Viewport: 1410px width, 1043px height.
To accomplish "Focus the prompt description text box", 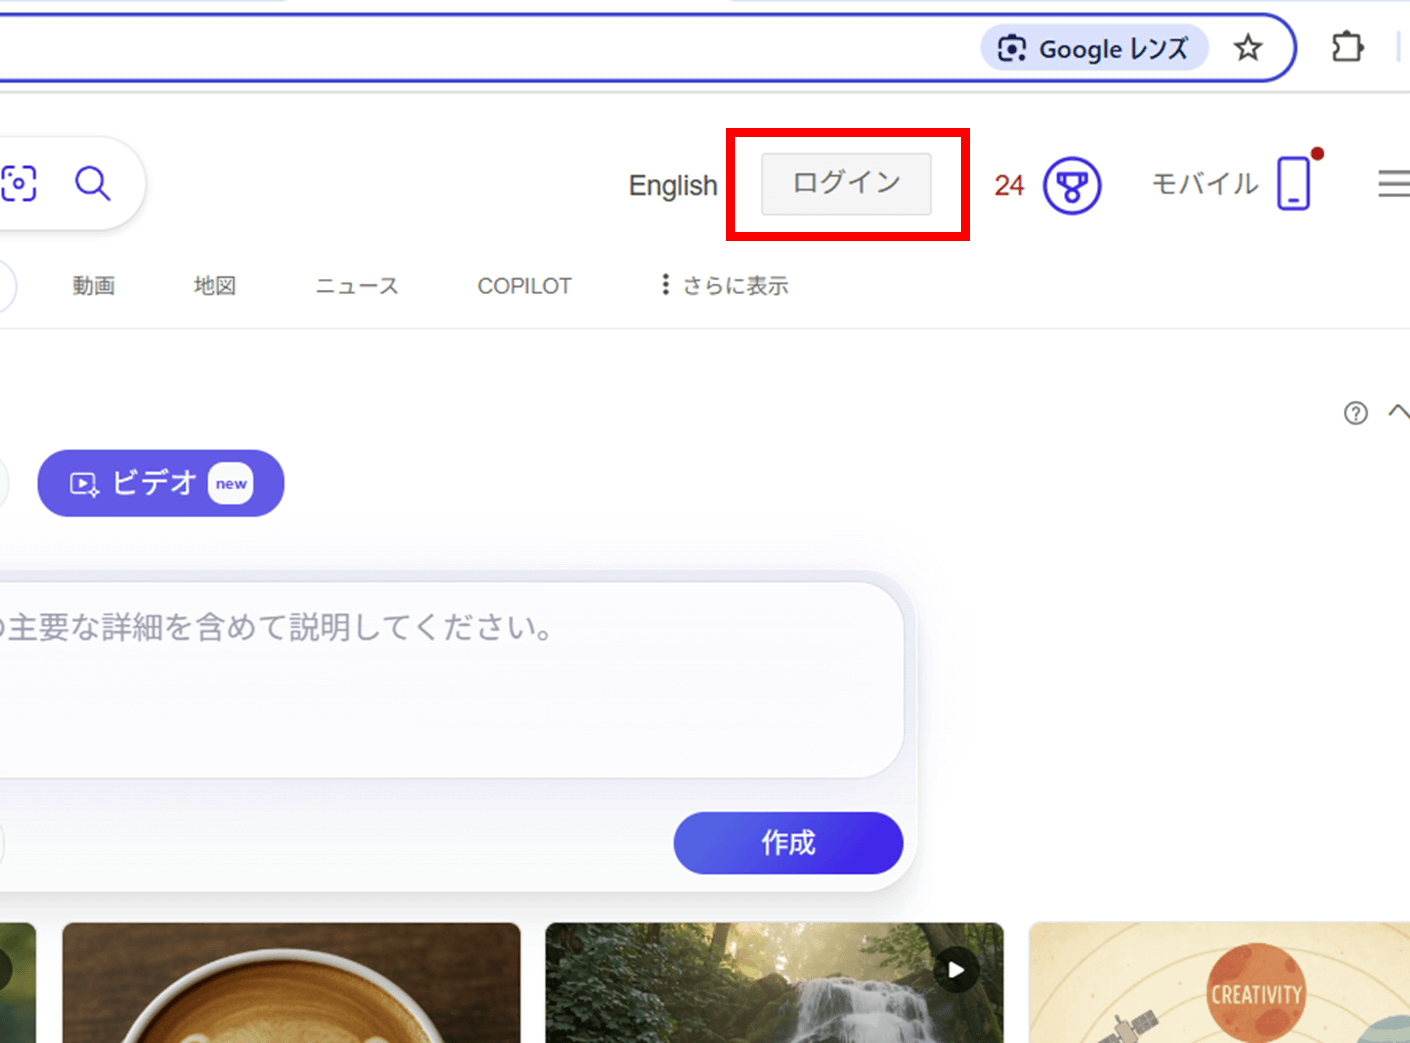I will pyautogui.click(x=450, y=680).
